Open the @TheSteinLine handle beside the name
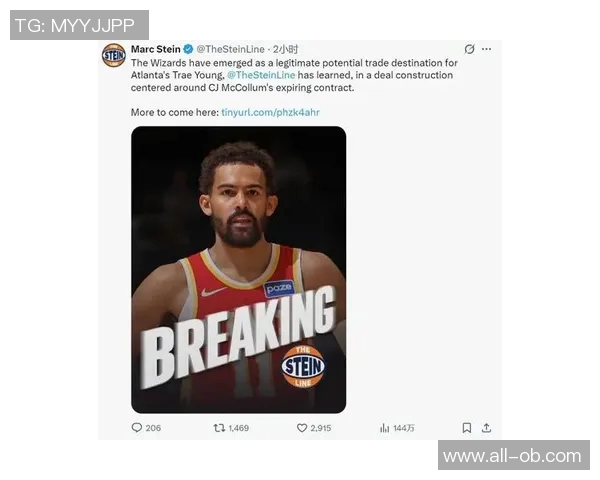This screenshot has height=480, width=600. click(x=230, y=49)
